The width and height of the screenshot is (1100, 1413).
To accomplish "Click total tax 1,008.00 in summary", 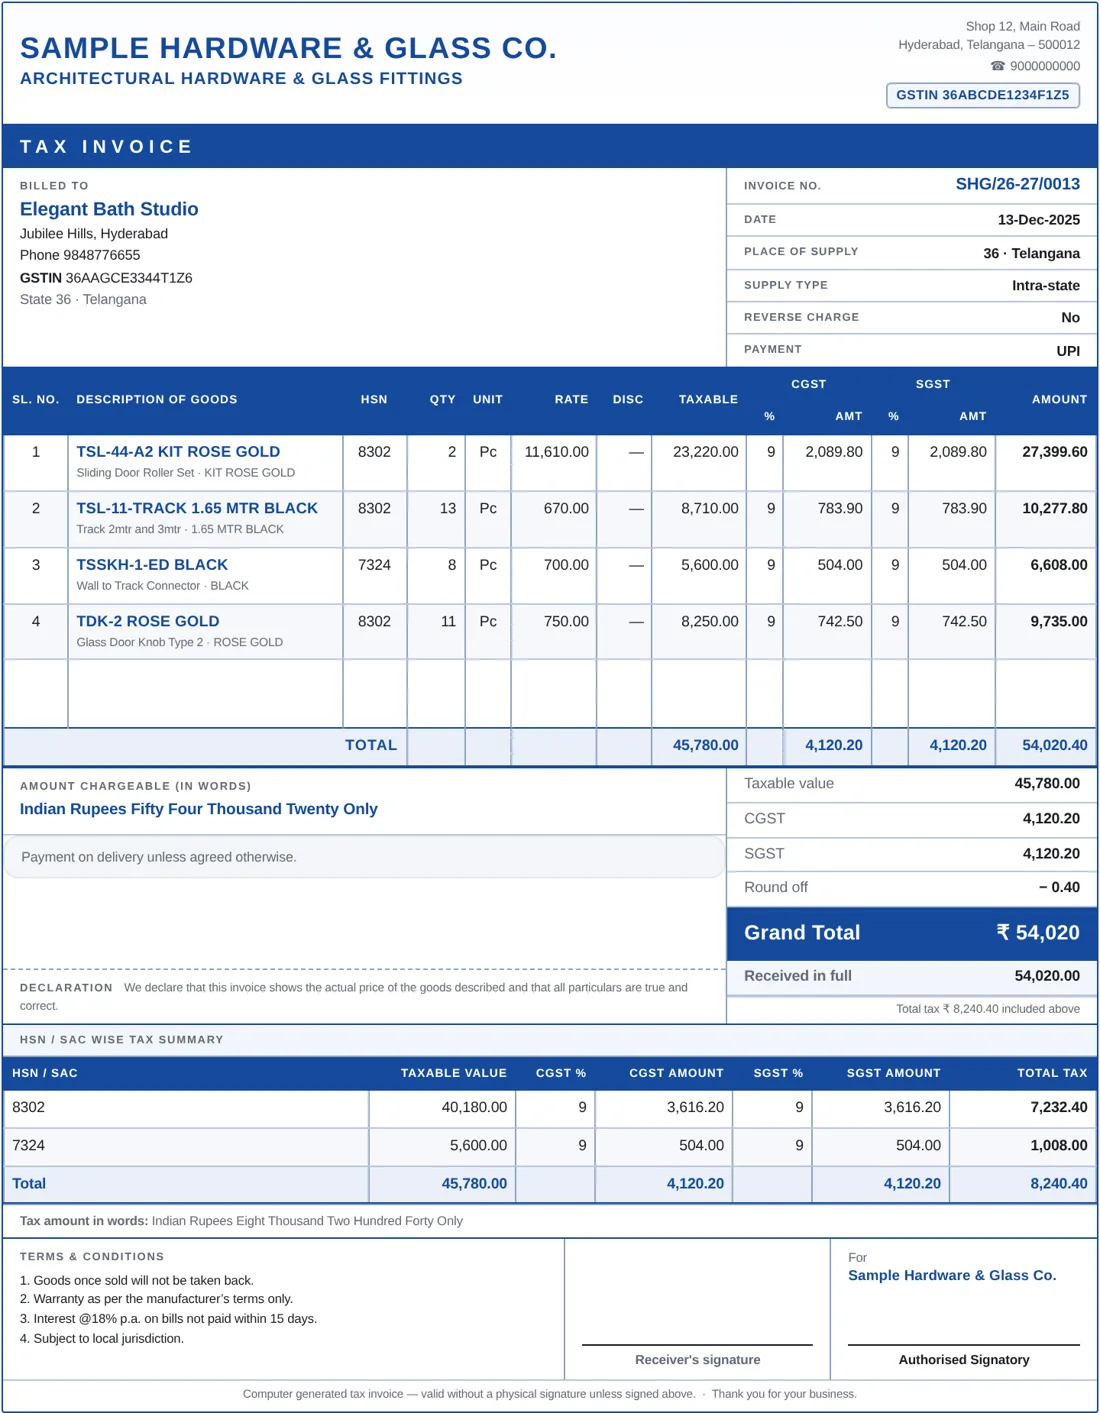I will tap(1059, 1146).
